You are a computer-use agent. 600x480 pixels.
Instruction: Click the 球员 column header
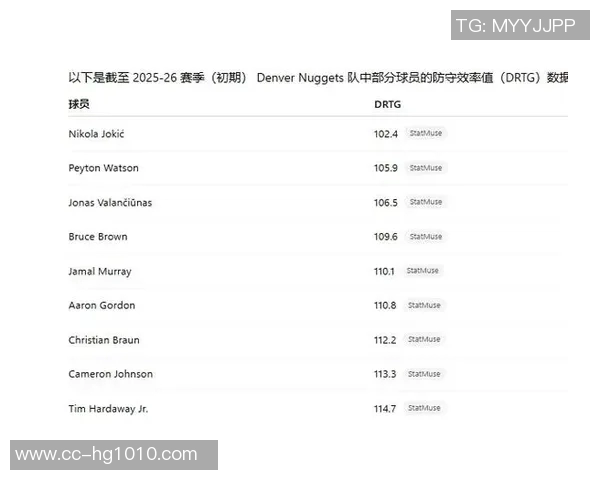click(79, 104)
